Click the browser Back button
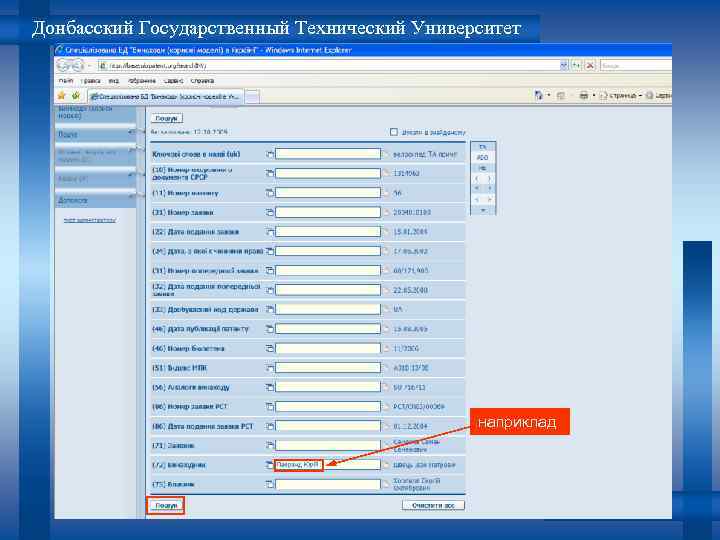The height and width of the screenshot is (540, 720). pyautogui.click(x=64, y=65)
